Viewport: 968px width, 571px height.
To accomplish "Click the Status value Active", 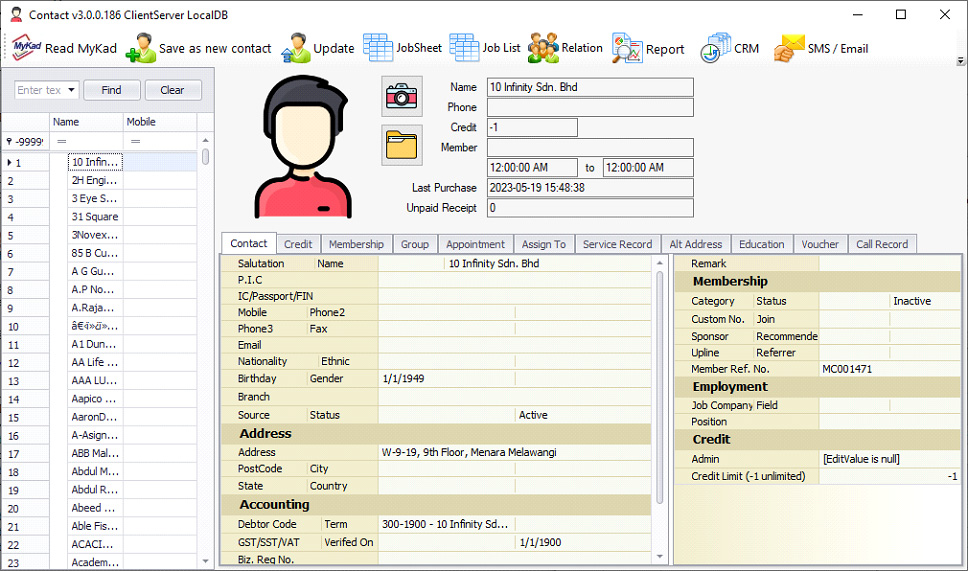I will coord(583,415).
